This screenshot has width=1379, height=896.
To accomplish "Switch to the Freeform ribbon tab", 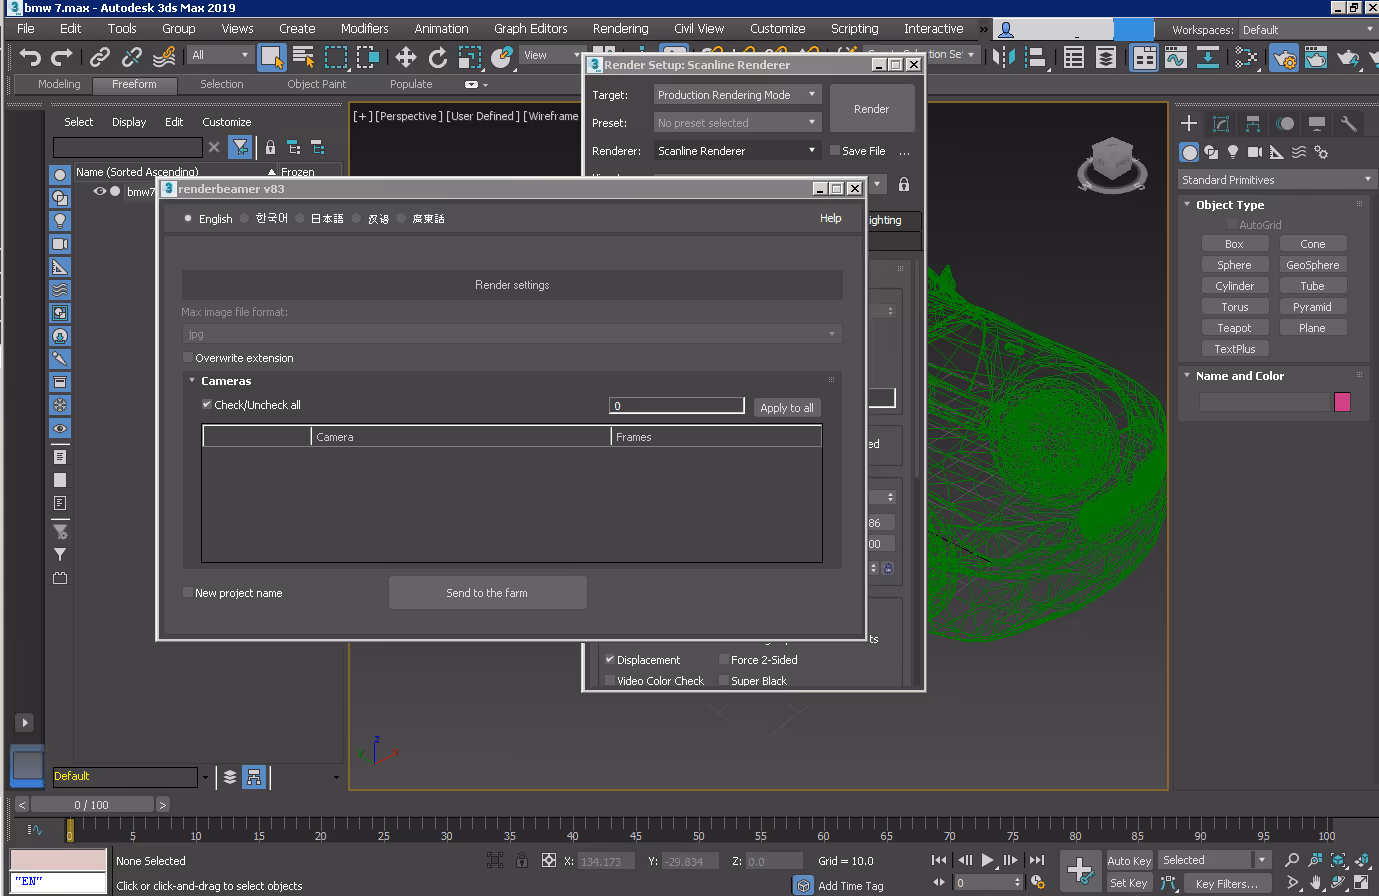I will coord(135,85).
